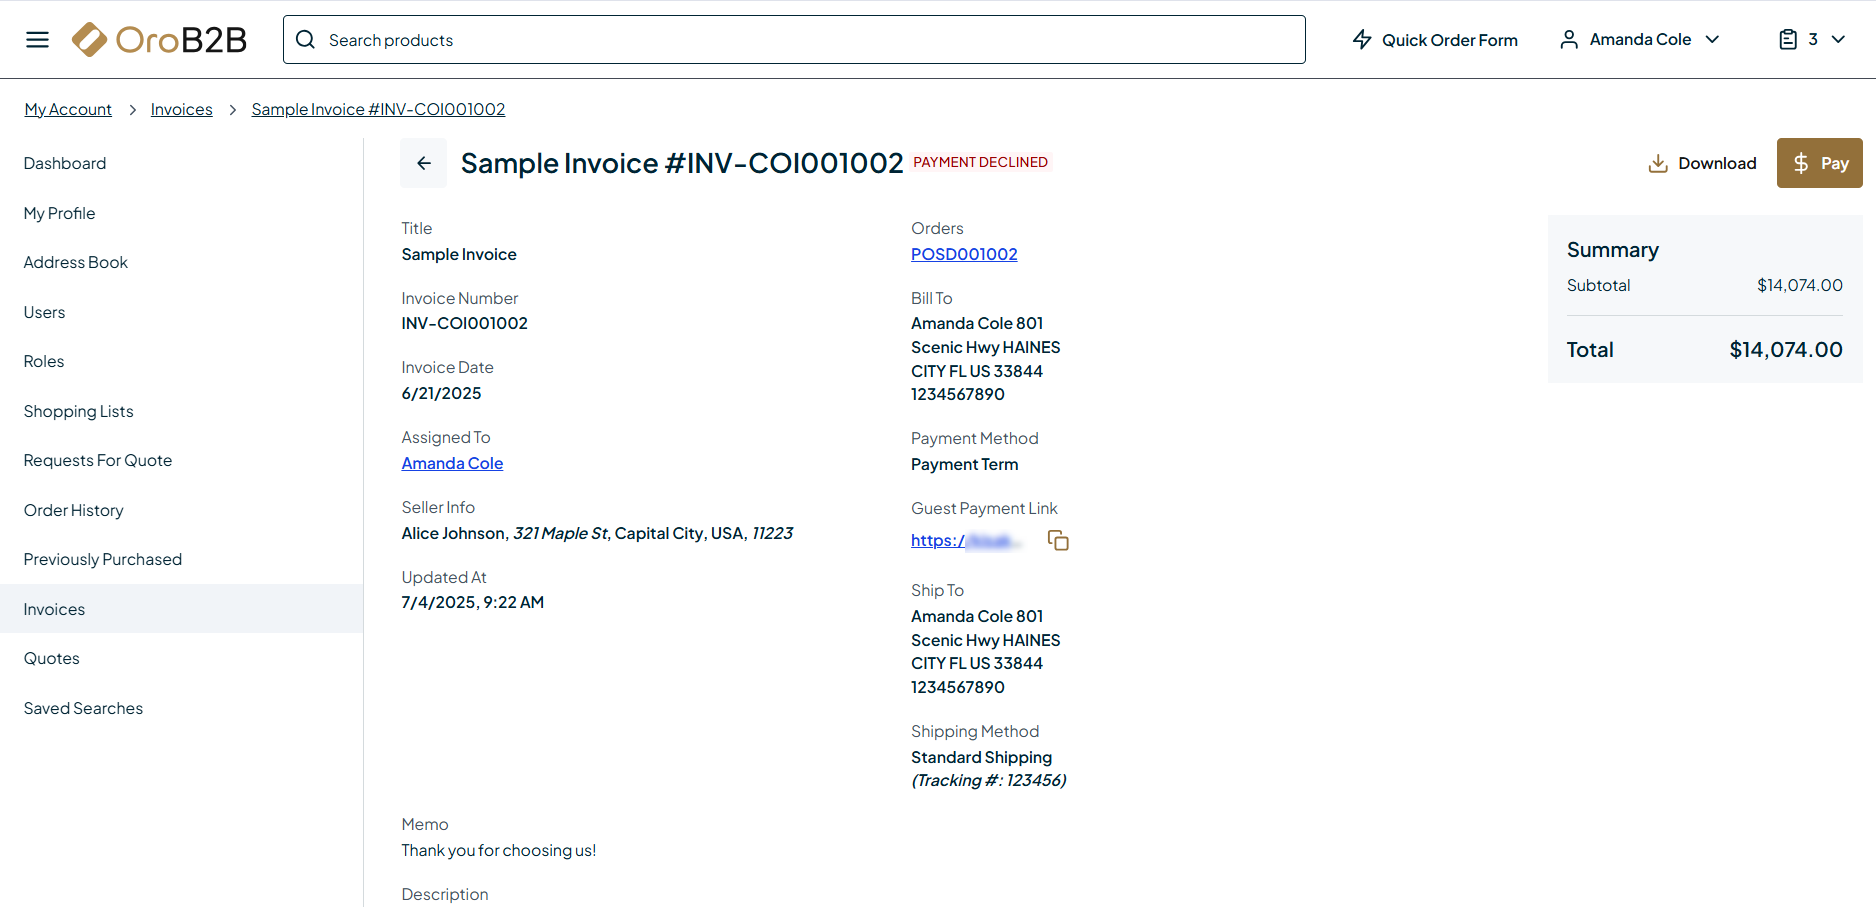Open Shopping Lists in the sidebar

point(79,411)
